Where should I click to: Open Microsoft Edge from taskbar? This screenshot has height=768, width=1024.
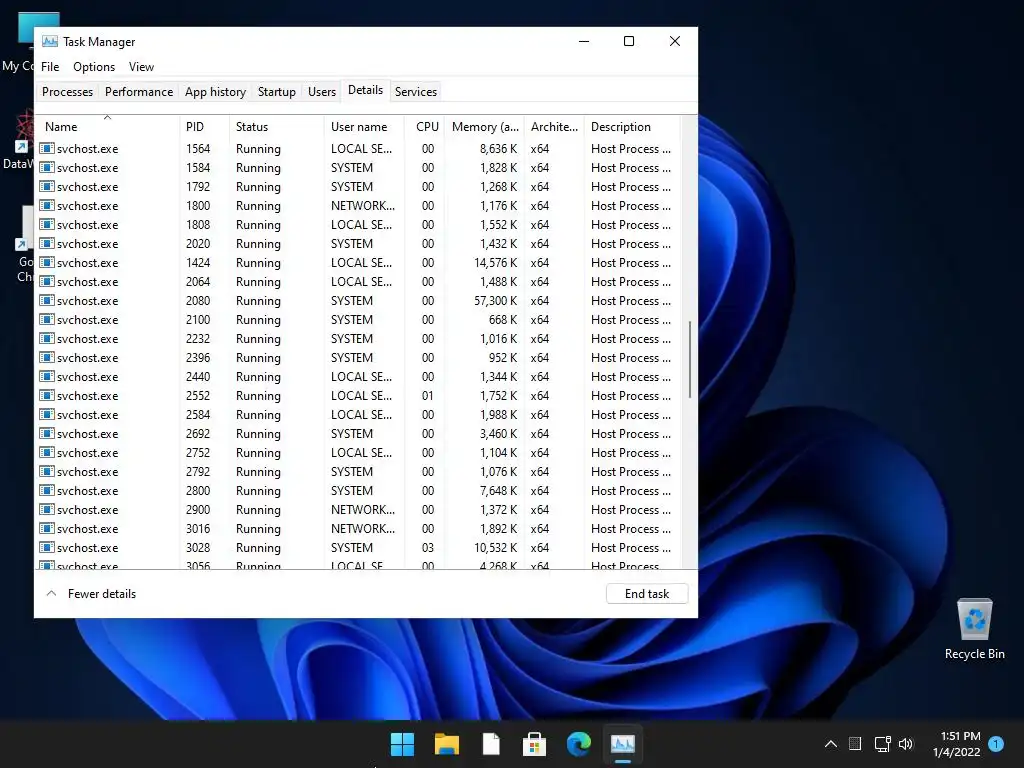(579, 744)
